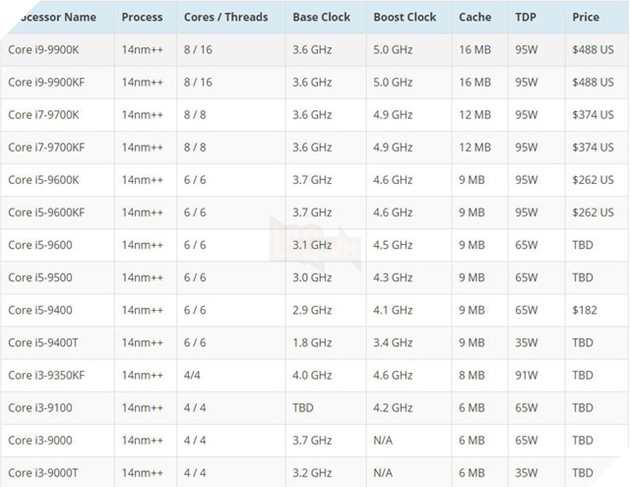Viewport: 630px width, 487px height.
Task: Click the $374 US price for i7-9700KF
Action: pyautogui.click(x=593, y=147)
